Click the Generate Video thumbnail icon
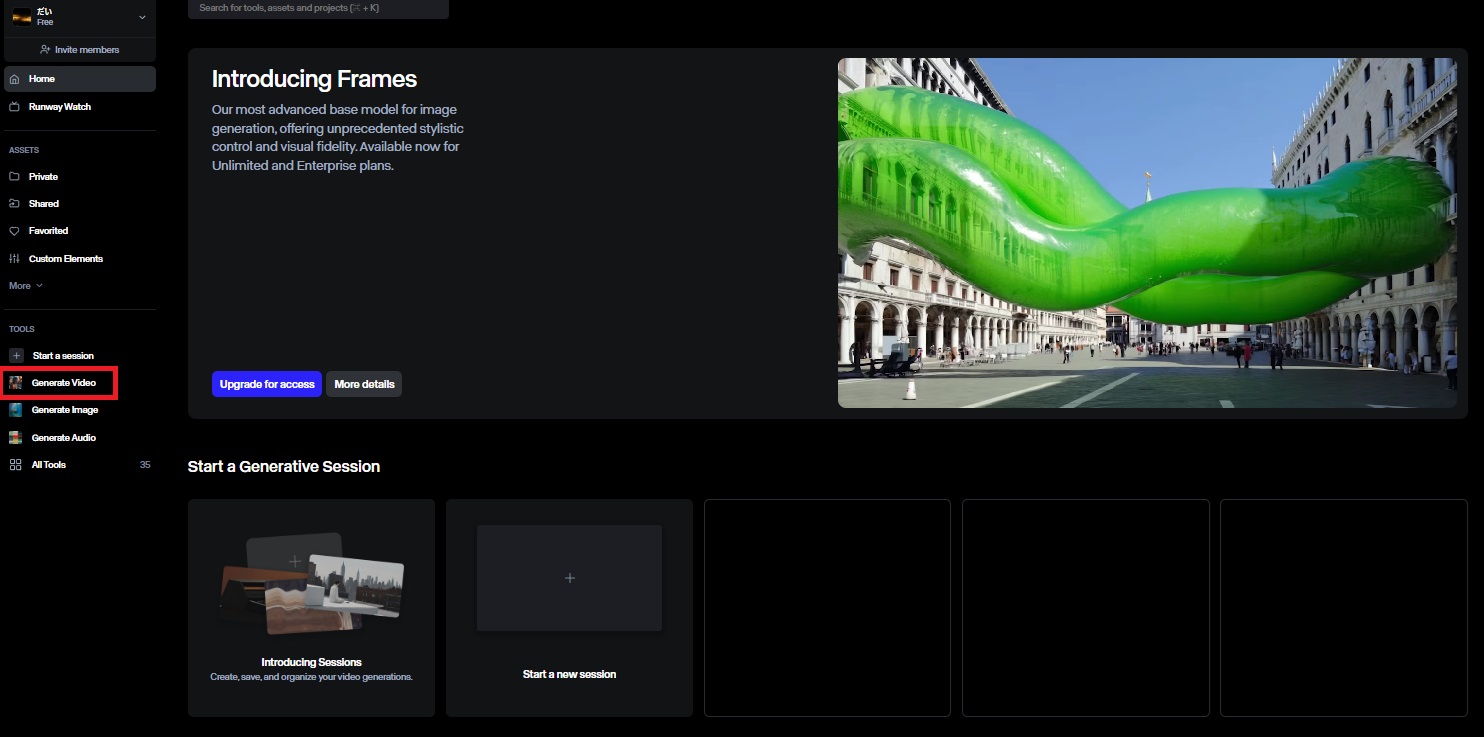The height and width of the screenshot is (737, 1484). point(16,383)
